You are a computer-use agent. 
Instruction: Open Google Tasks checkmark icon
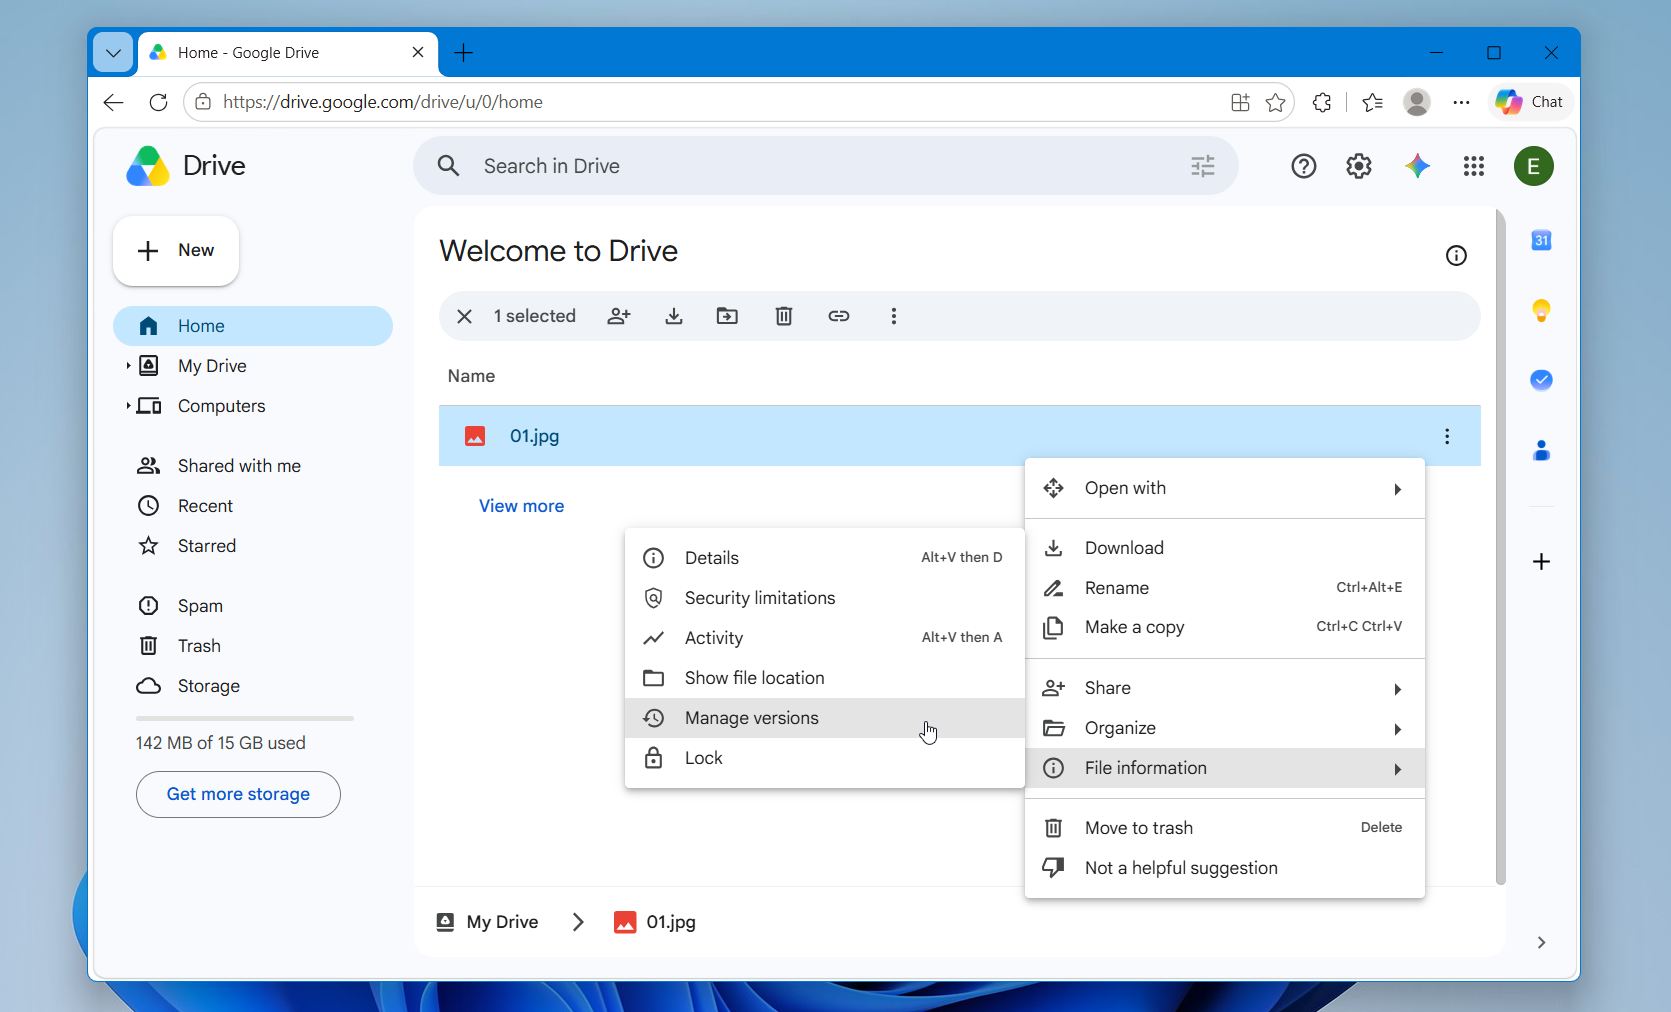(1542, 380)
